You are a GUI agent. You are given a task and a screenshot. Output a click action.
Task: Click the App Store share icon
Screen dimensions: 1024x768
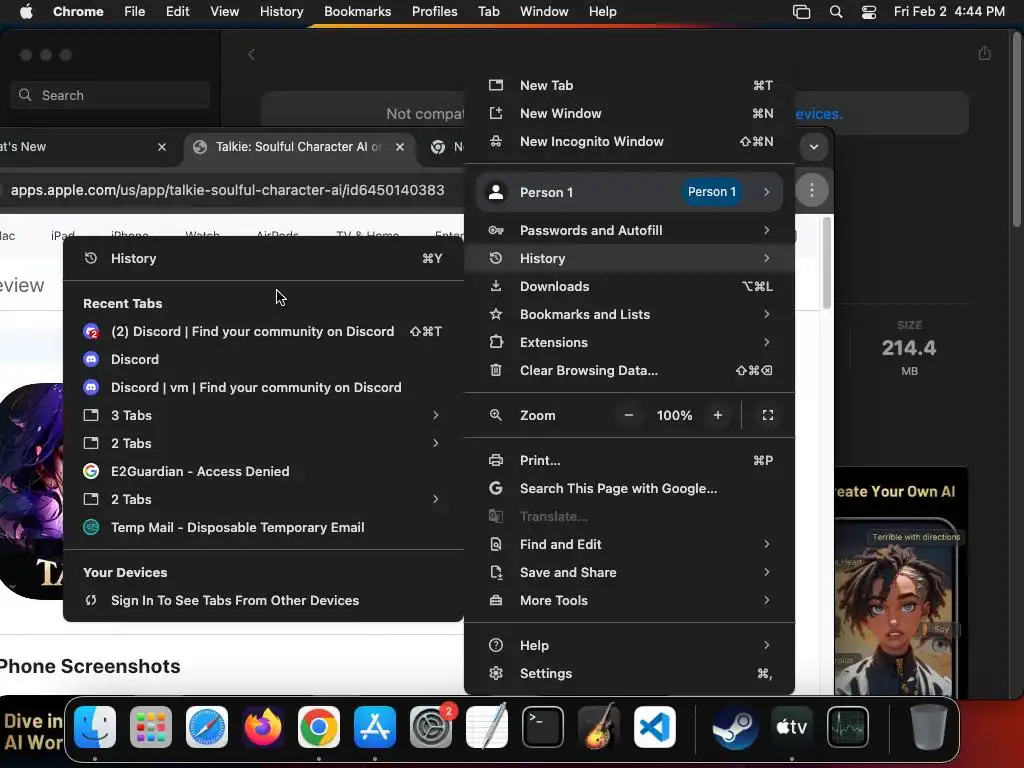(985, 54)
